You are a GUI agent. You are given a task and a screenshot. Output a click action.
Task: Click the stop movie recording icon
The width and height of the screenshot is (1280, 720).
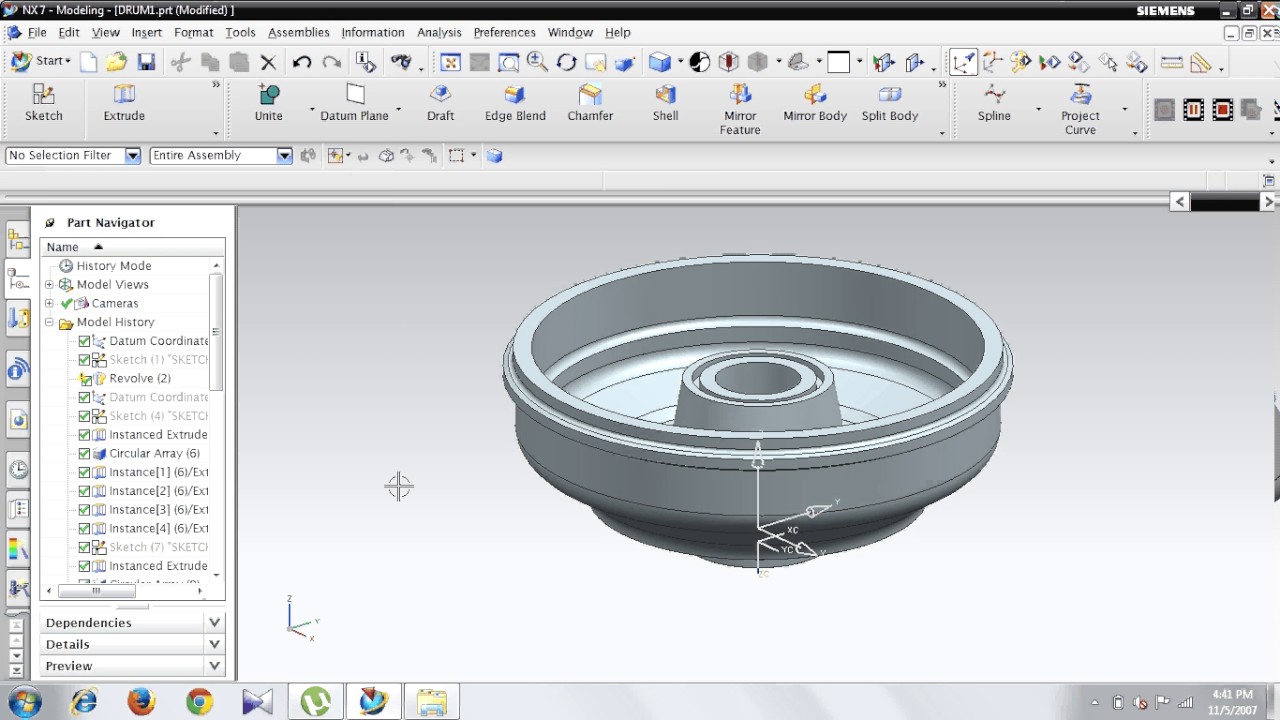1222,109
